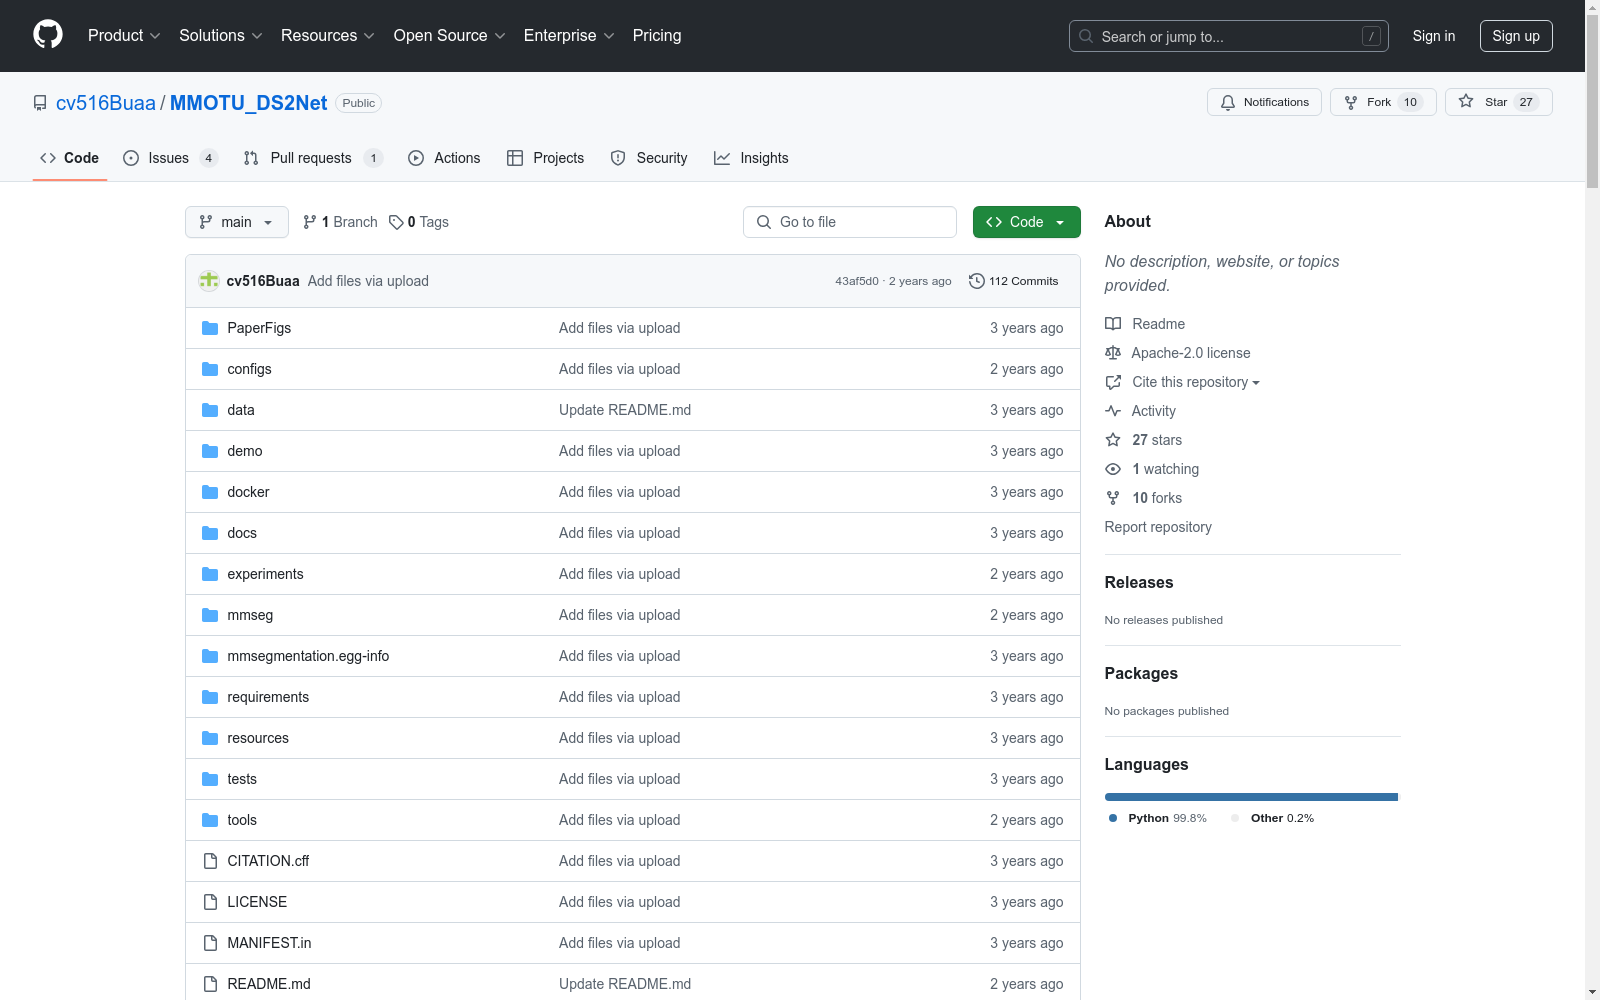
Task: Click the docker folder icon
Action: (x=210, y=492)
